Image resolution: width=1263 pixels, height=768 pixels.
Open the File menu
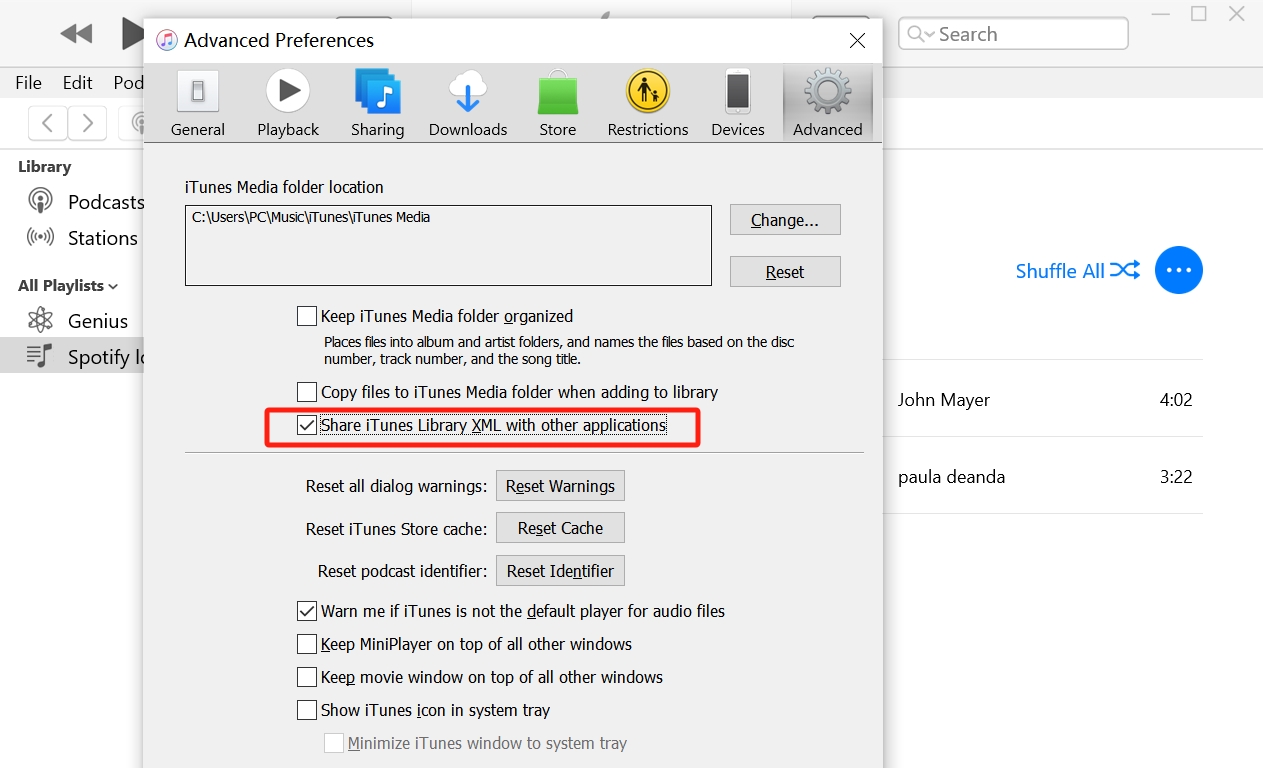tap(28, 83)
